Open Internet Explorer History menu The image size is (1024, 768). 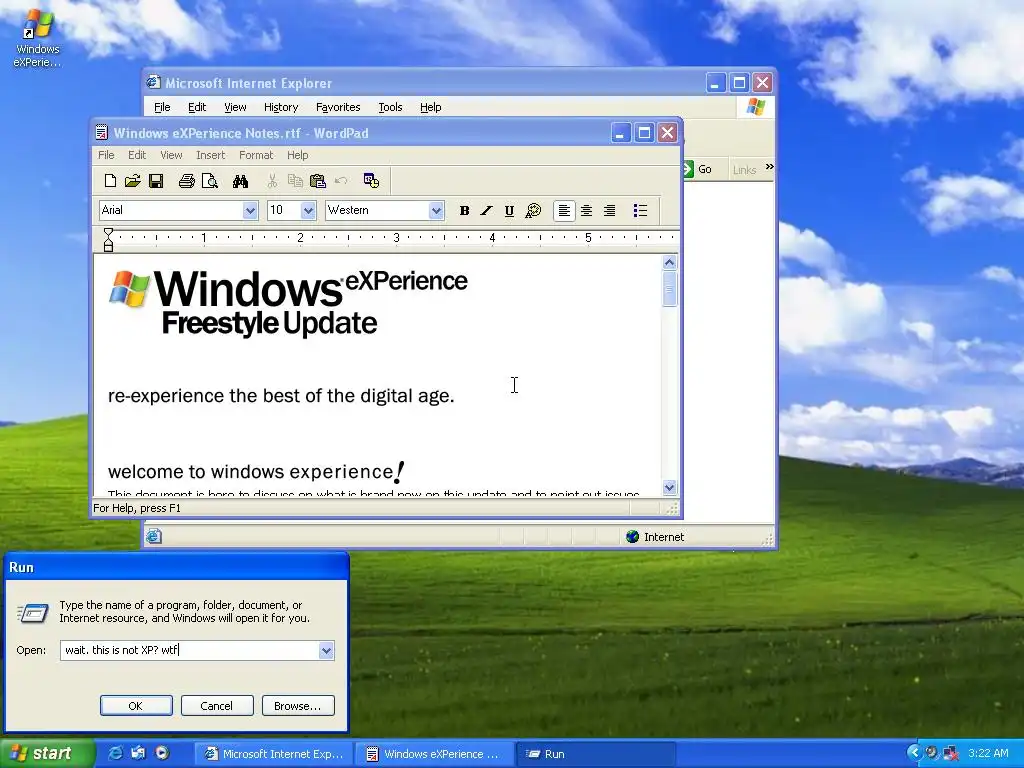(281, 107)
